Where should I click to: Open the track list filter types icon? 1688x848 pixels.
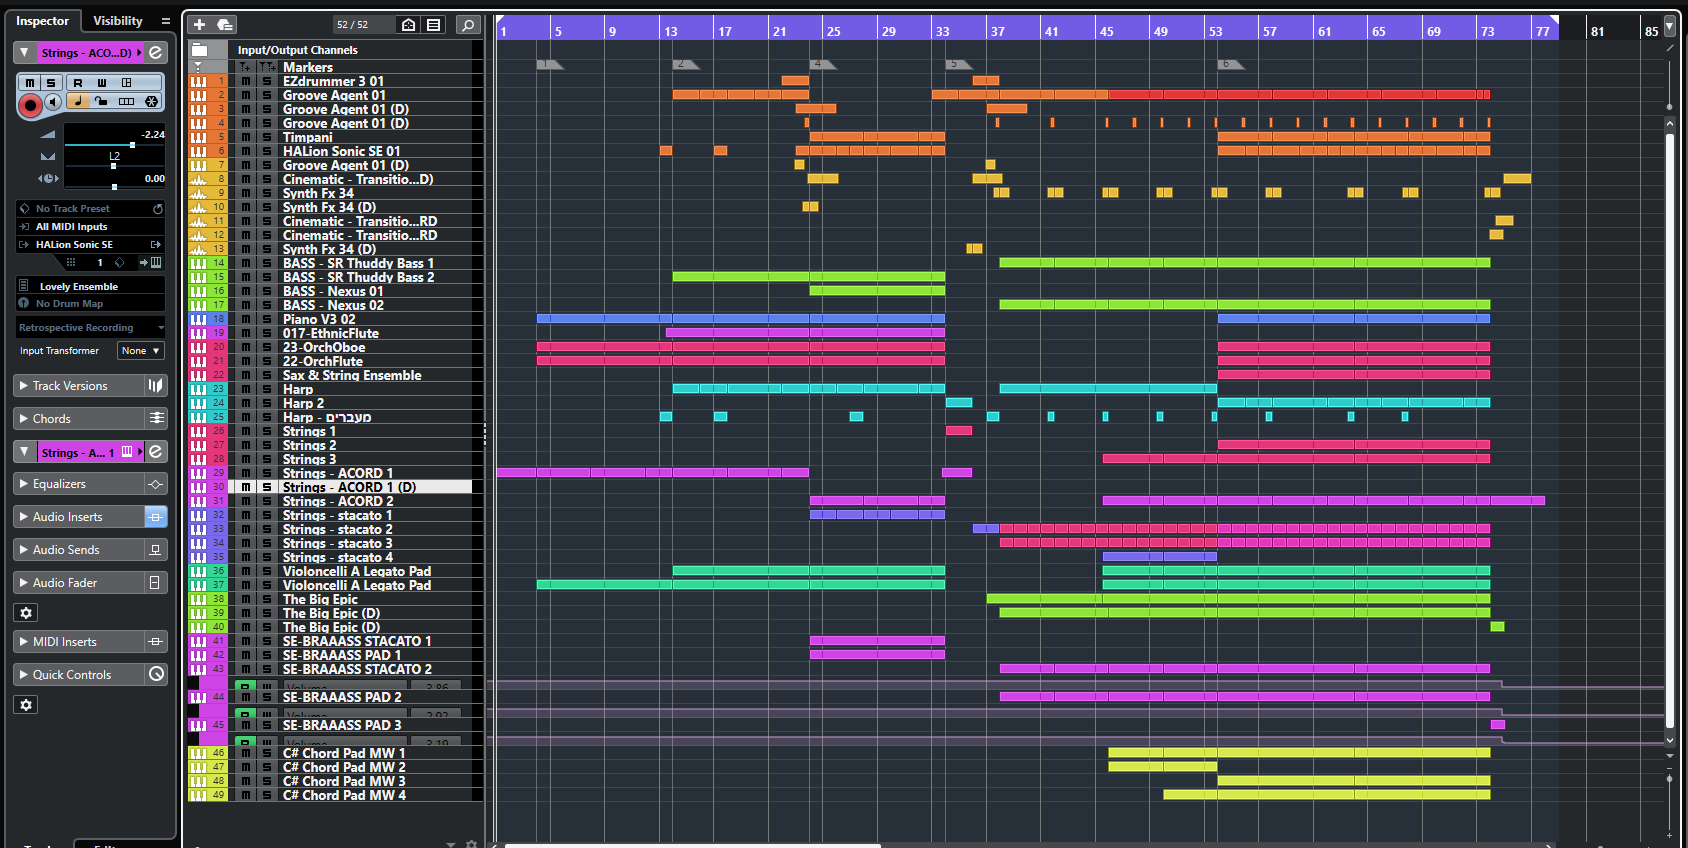(433, 24)
